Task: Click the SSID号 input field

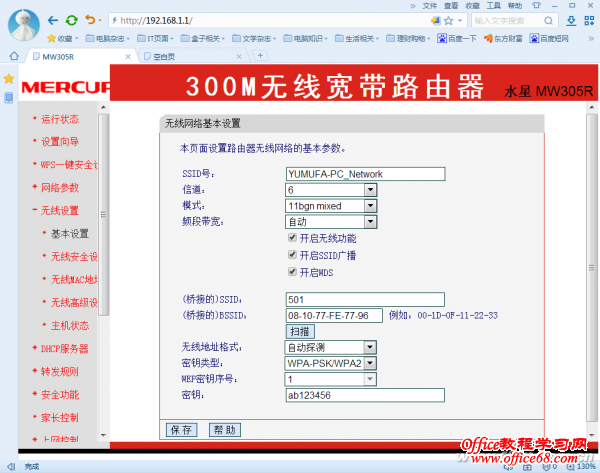Action: (x=365, y=174)
